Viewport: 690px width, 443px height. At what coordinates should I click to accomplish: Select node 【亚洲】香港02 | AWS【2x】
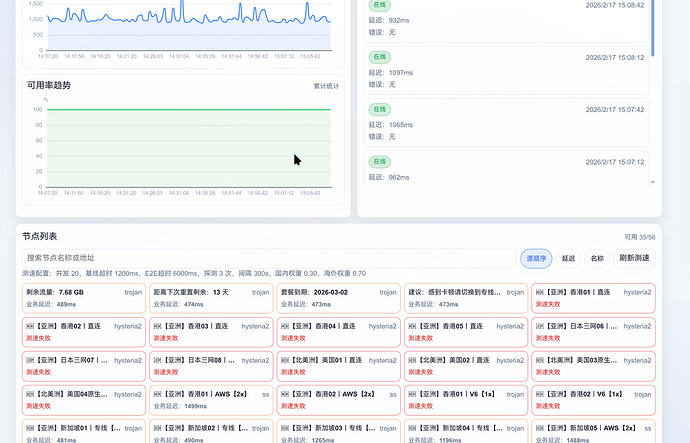click(x=338, y=400)
